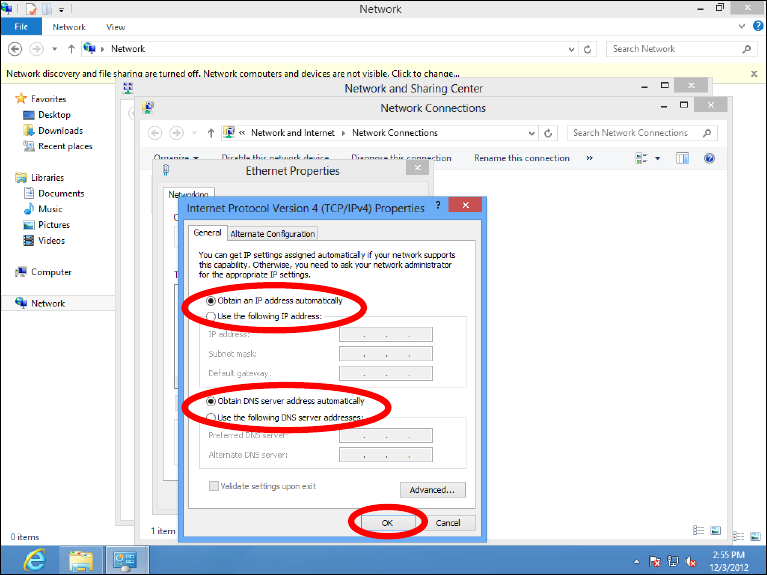This screenshot has width=767, height=575.
Task: Open Explorer help icon at top right
Action: 758,26
